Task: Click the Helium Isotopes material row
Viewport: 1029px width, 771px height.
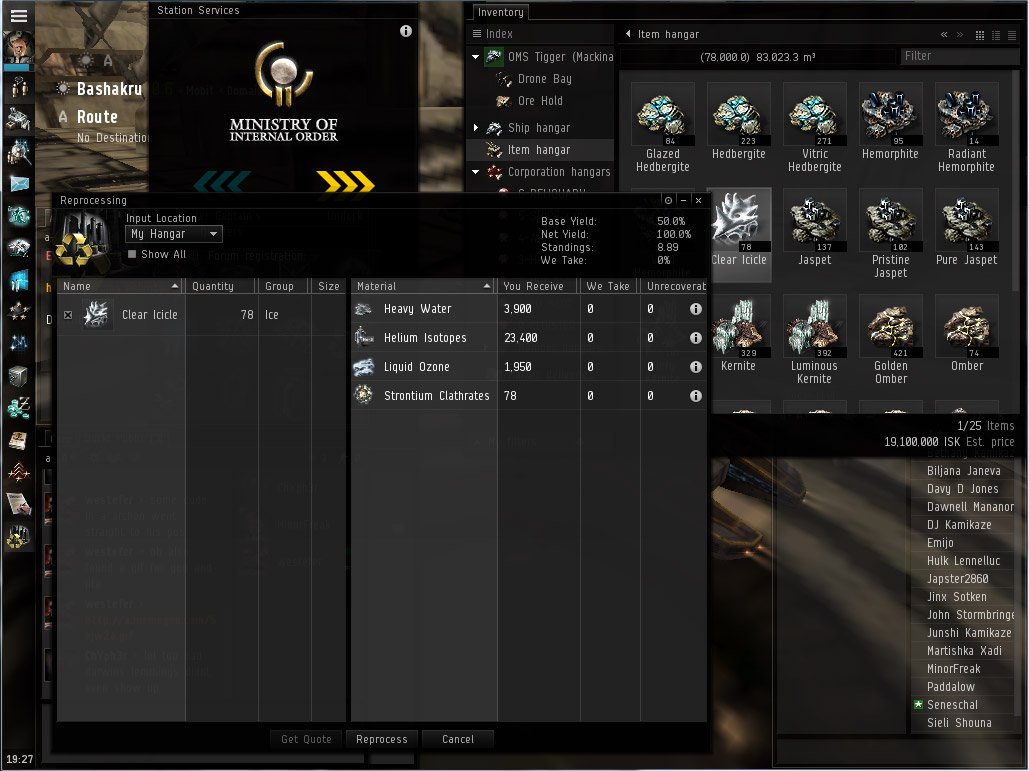Action: point(528,338)
